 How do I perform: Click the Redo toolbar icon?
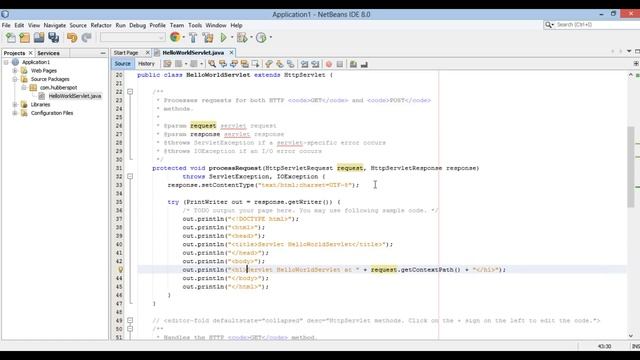coord(87,38)
